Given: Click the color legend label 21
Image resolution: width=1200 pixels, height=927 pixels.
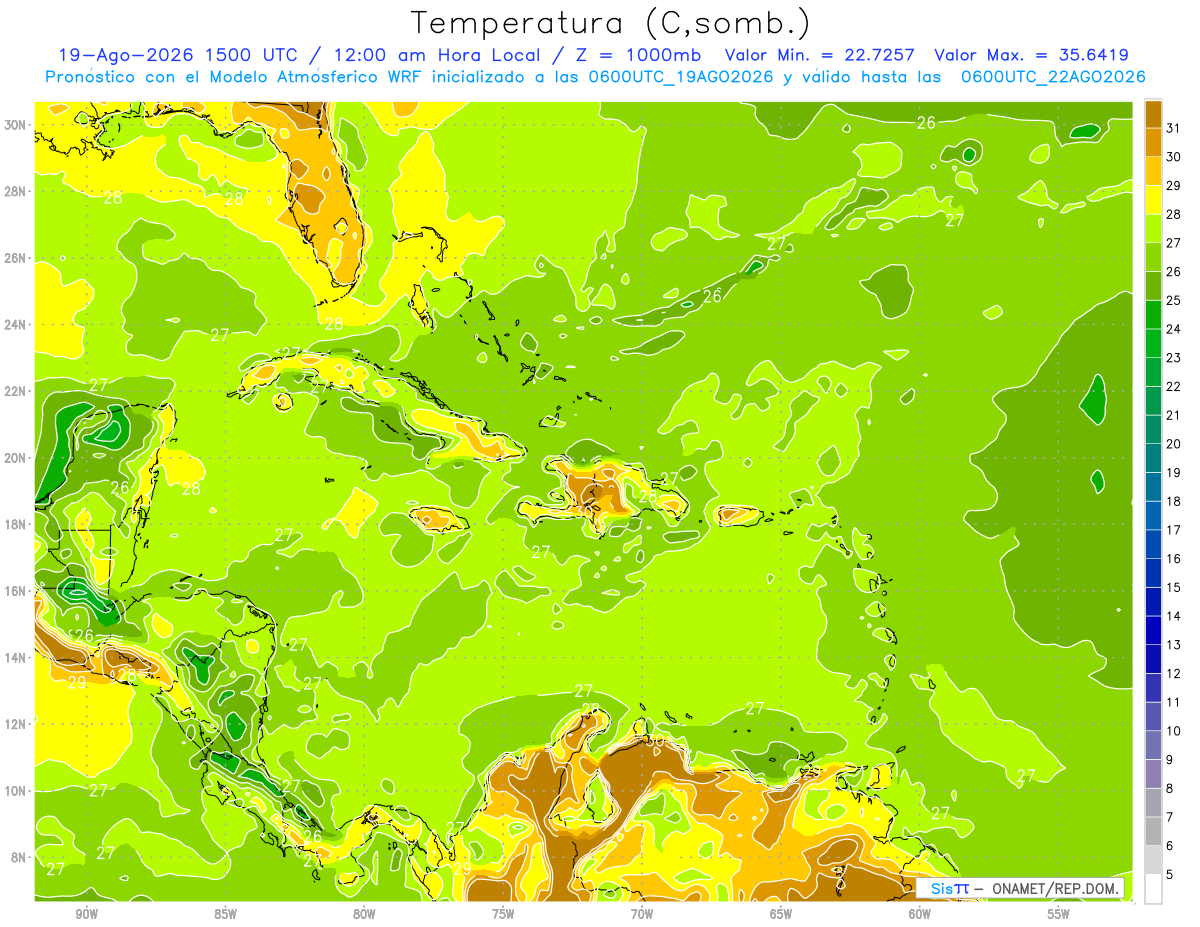Looking at the screenshot, I should point(1174,415).
